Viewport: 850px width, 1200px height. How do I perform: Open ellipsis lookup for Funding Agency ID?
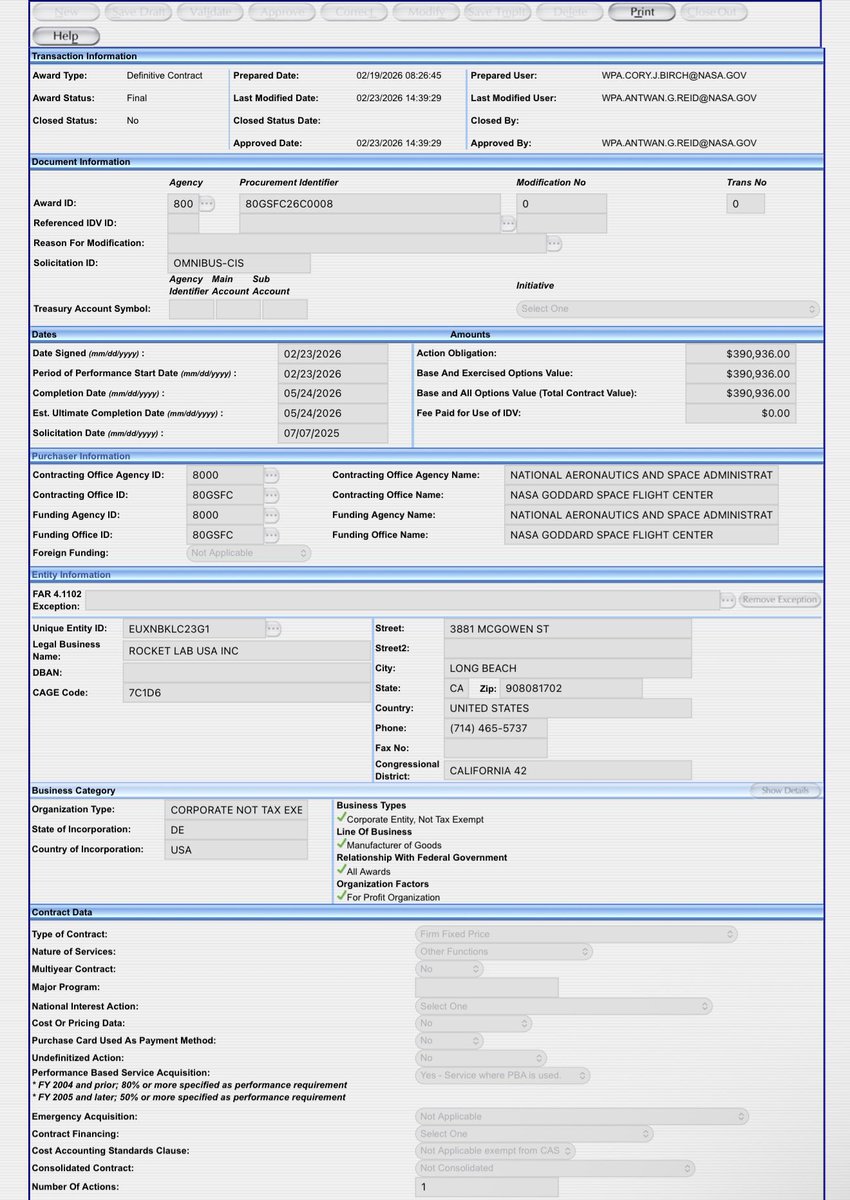(271, 515)
